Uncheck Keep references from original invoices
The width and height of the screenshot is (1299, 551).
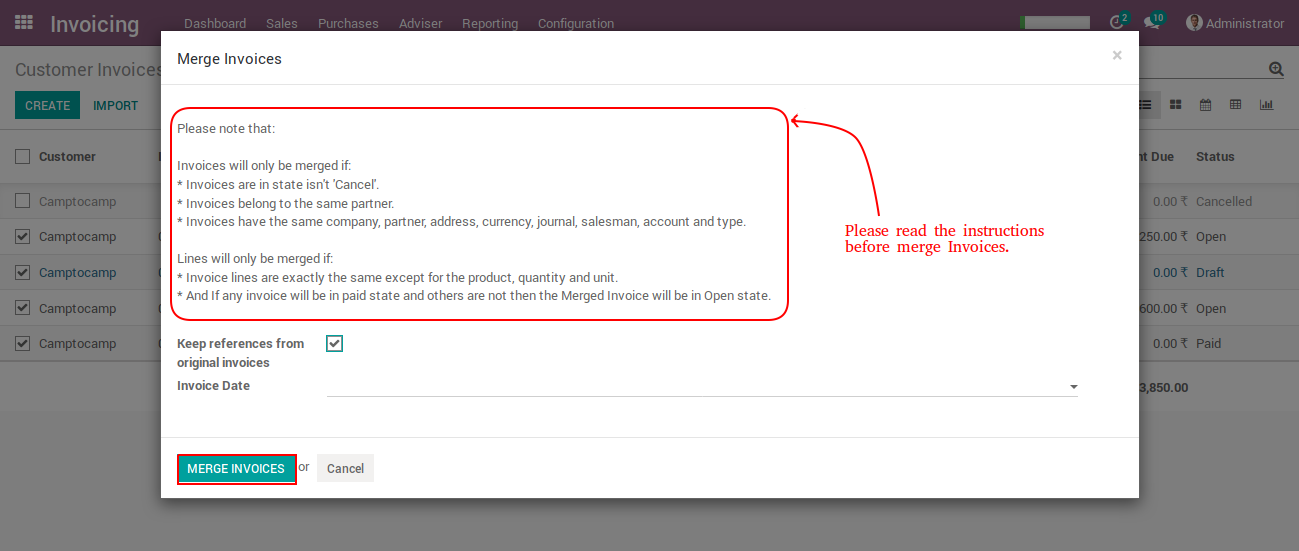click(x=334, y=344)
